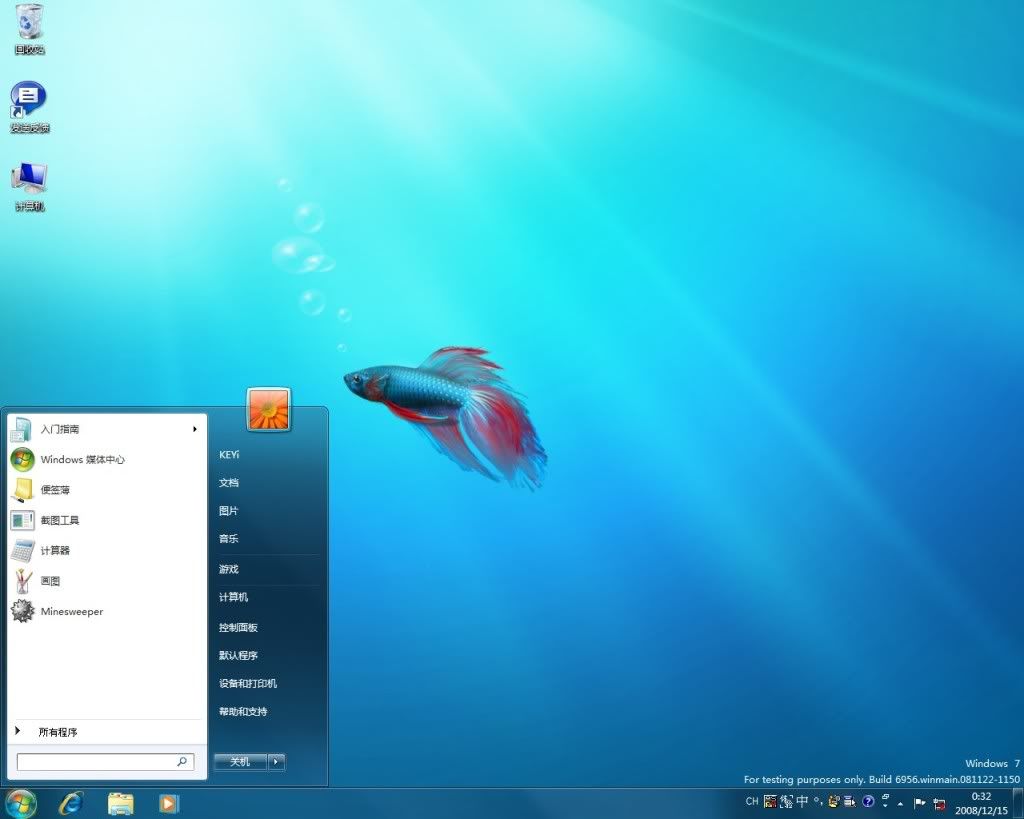1024x819 pixels.
Task: Open 默认程序 default programs
Action: [x=238, y=655]
